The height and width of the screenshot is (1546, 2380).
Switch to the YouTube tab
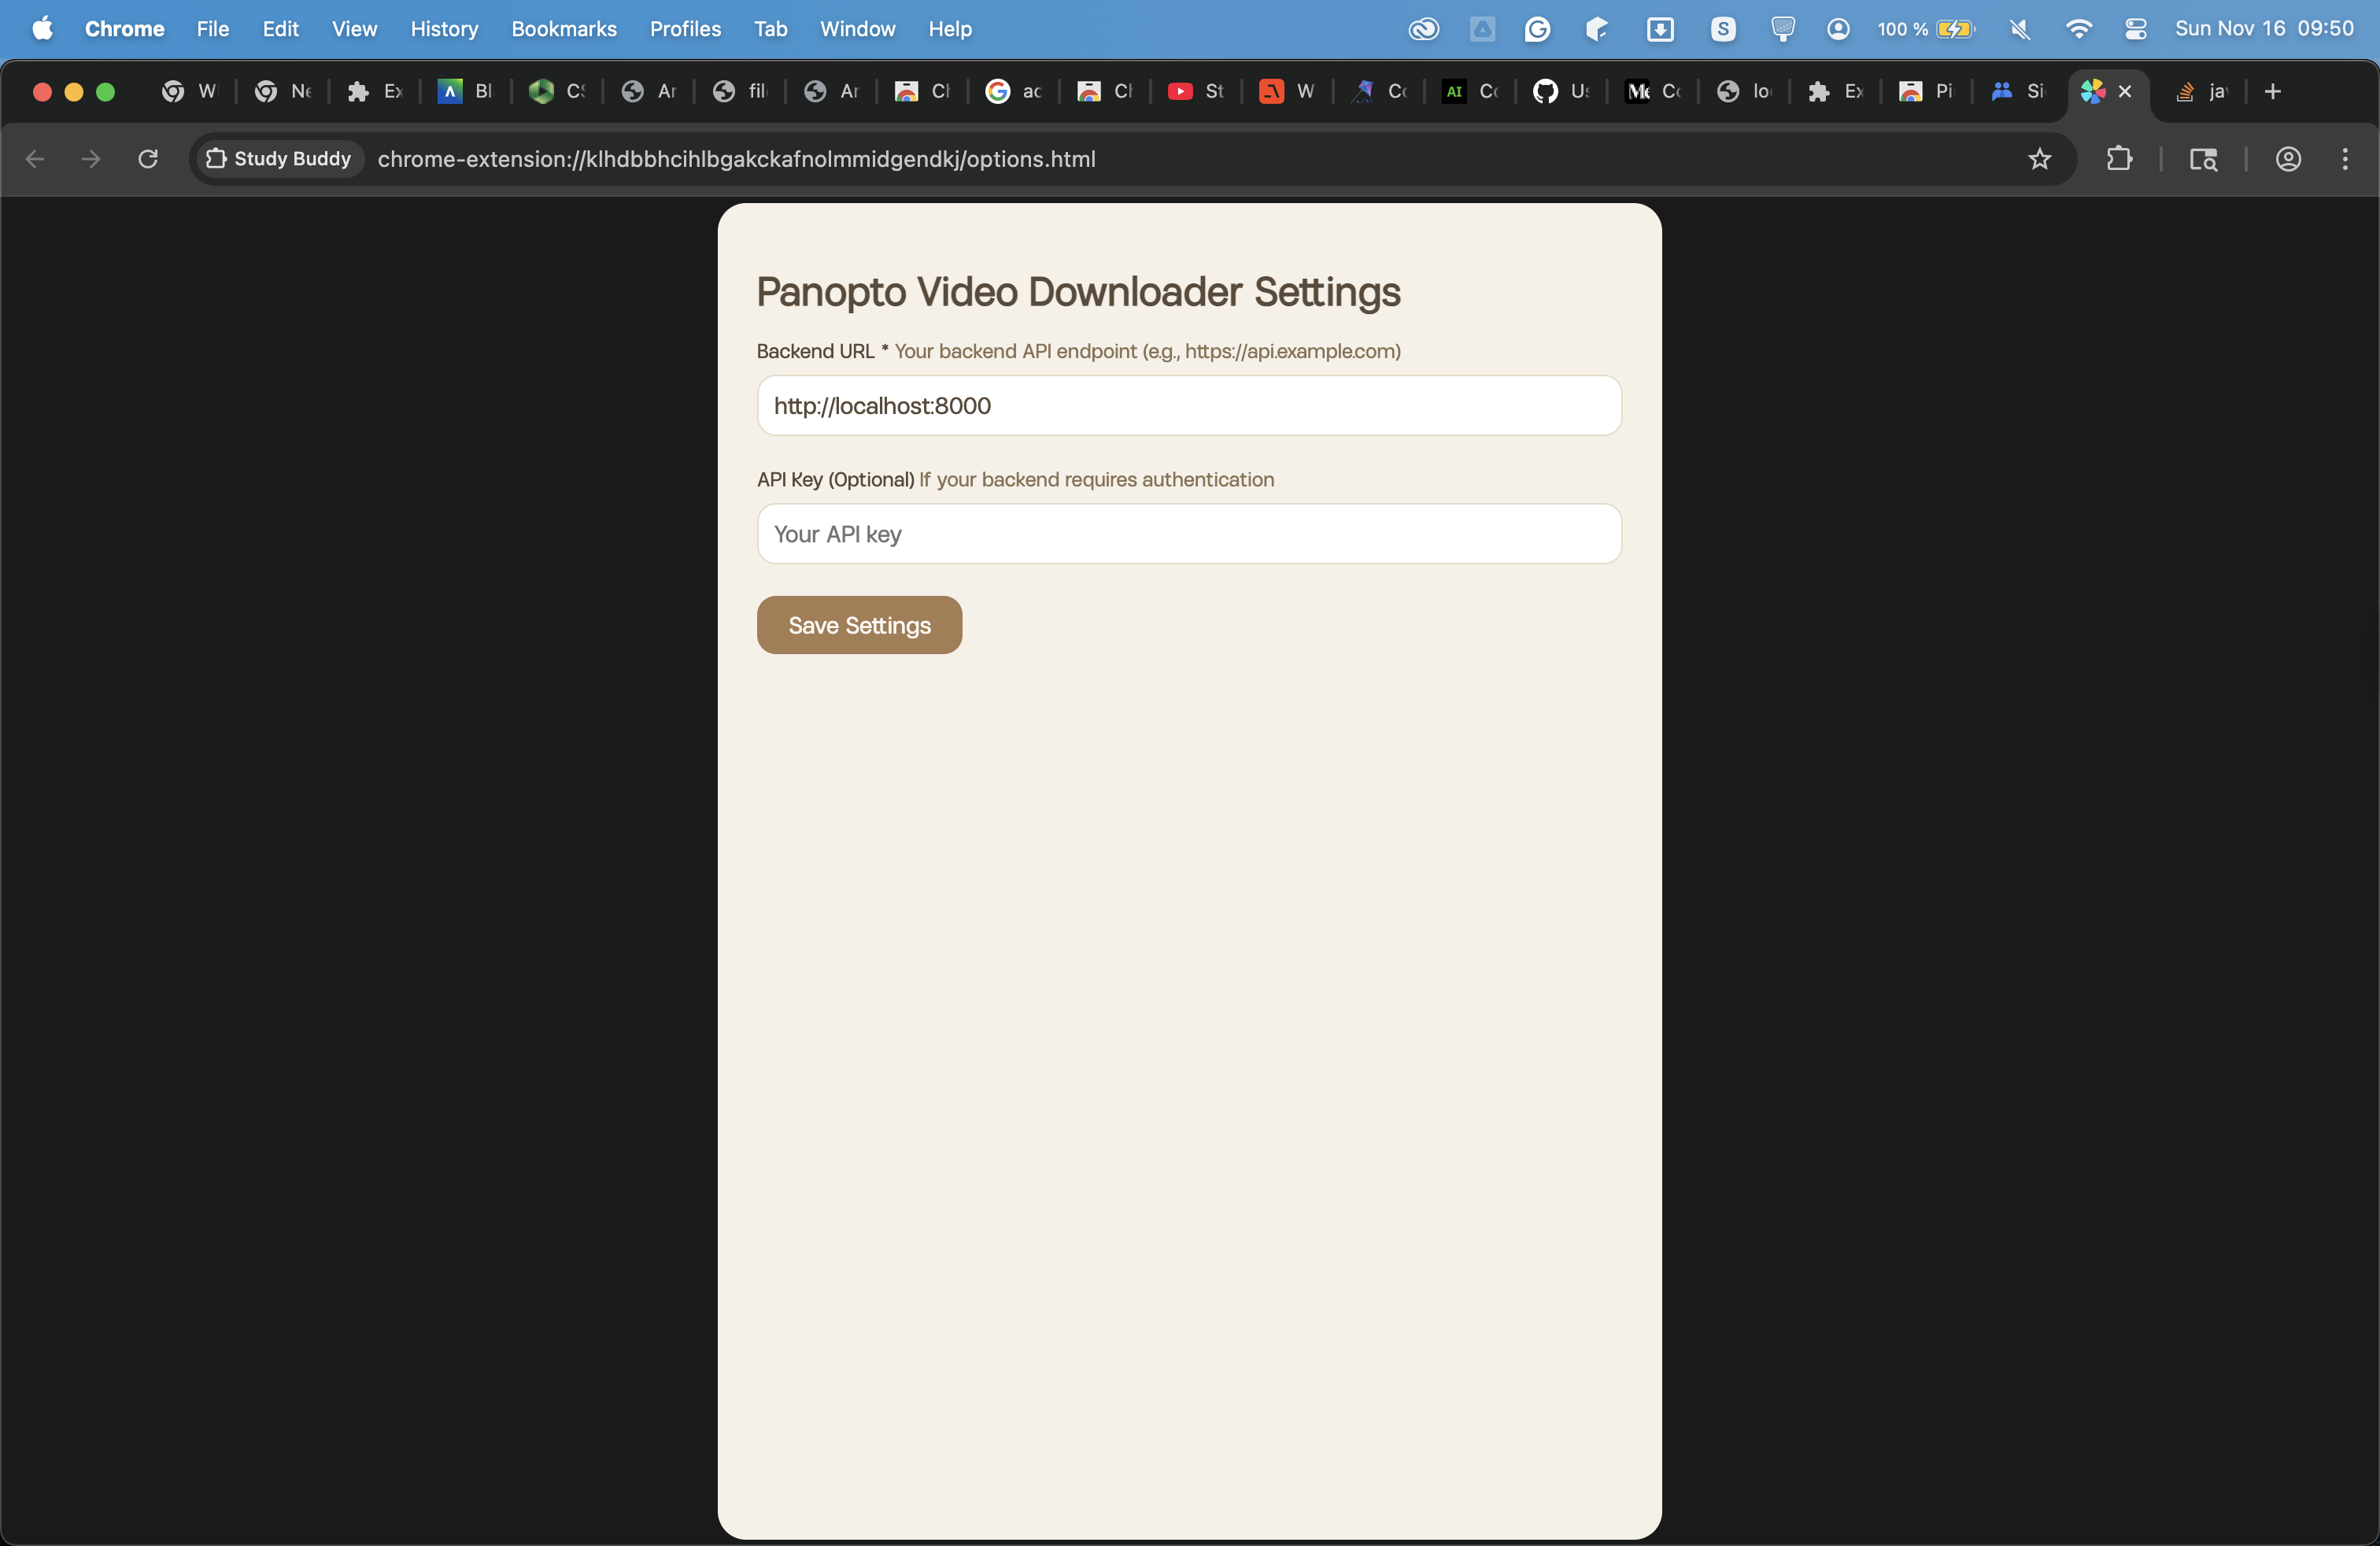[x=1196, y=92]
